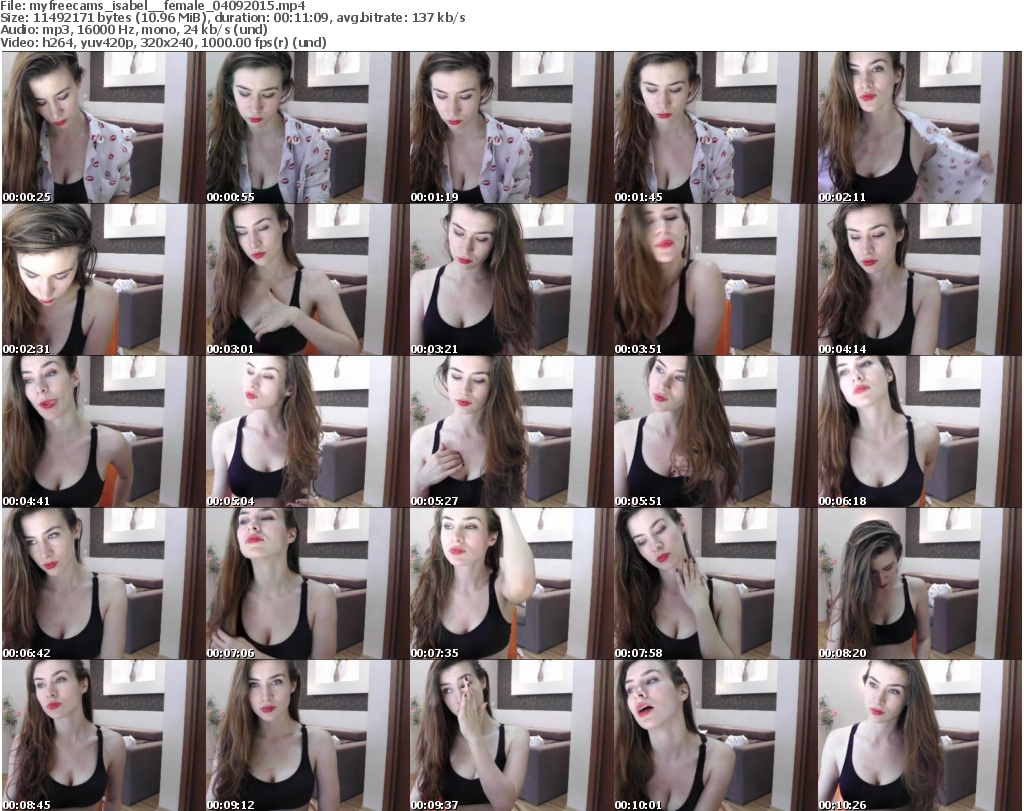
Task: Click the size line reading 11492171 bytes
Action: [232, 18]
